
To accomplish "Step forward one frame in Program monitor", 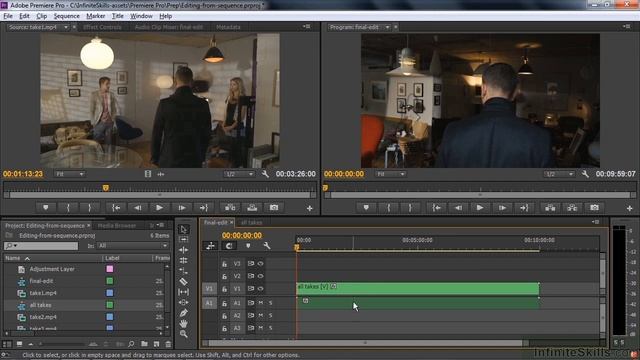I will click(x=502, y=208).
